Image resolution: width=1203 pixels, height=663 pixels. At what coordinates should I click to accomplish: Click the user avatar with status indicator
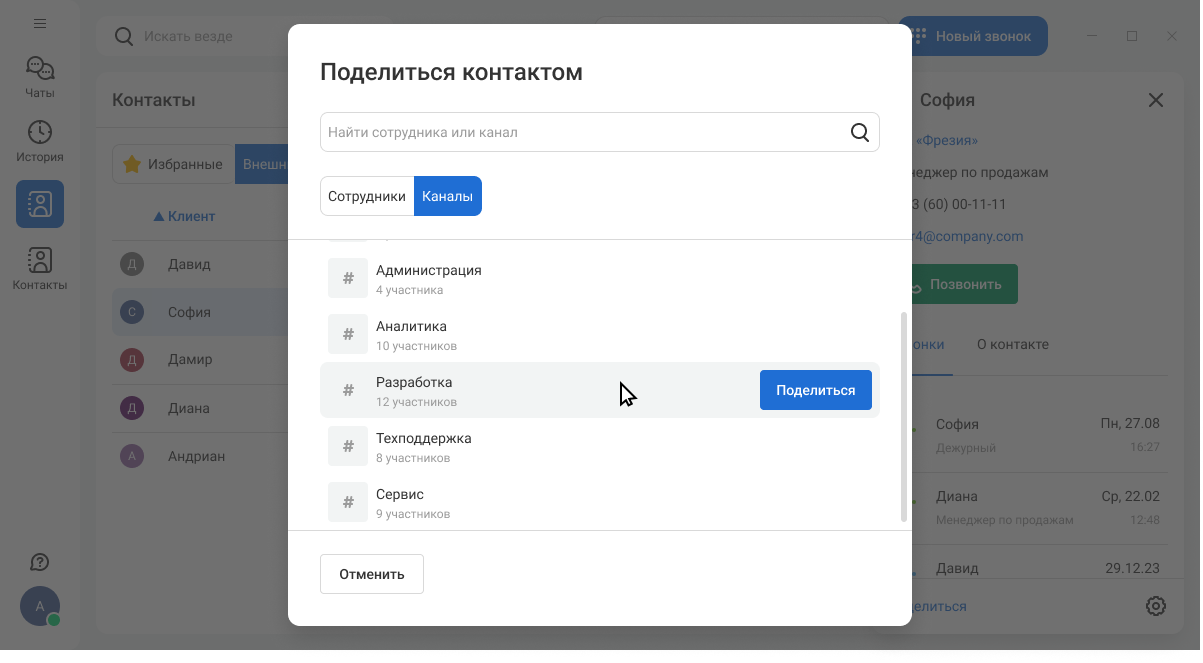pyautogui.click(x=40, y=606)
